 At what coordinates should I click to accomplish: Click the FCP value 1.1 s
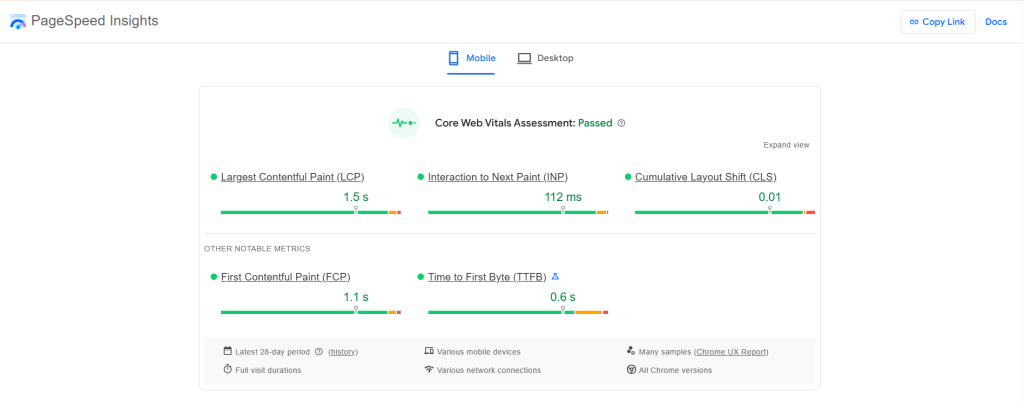[x=356, y=297]
